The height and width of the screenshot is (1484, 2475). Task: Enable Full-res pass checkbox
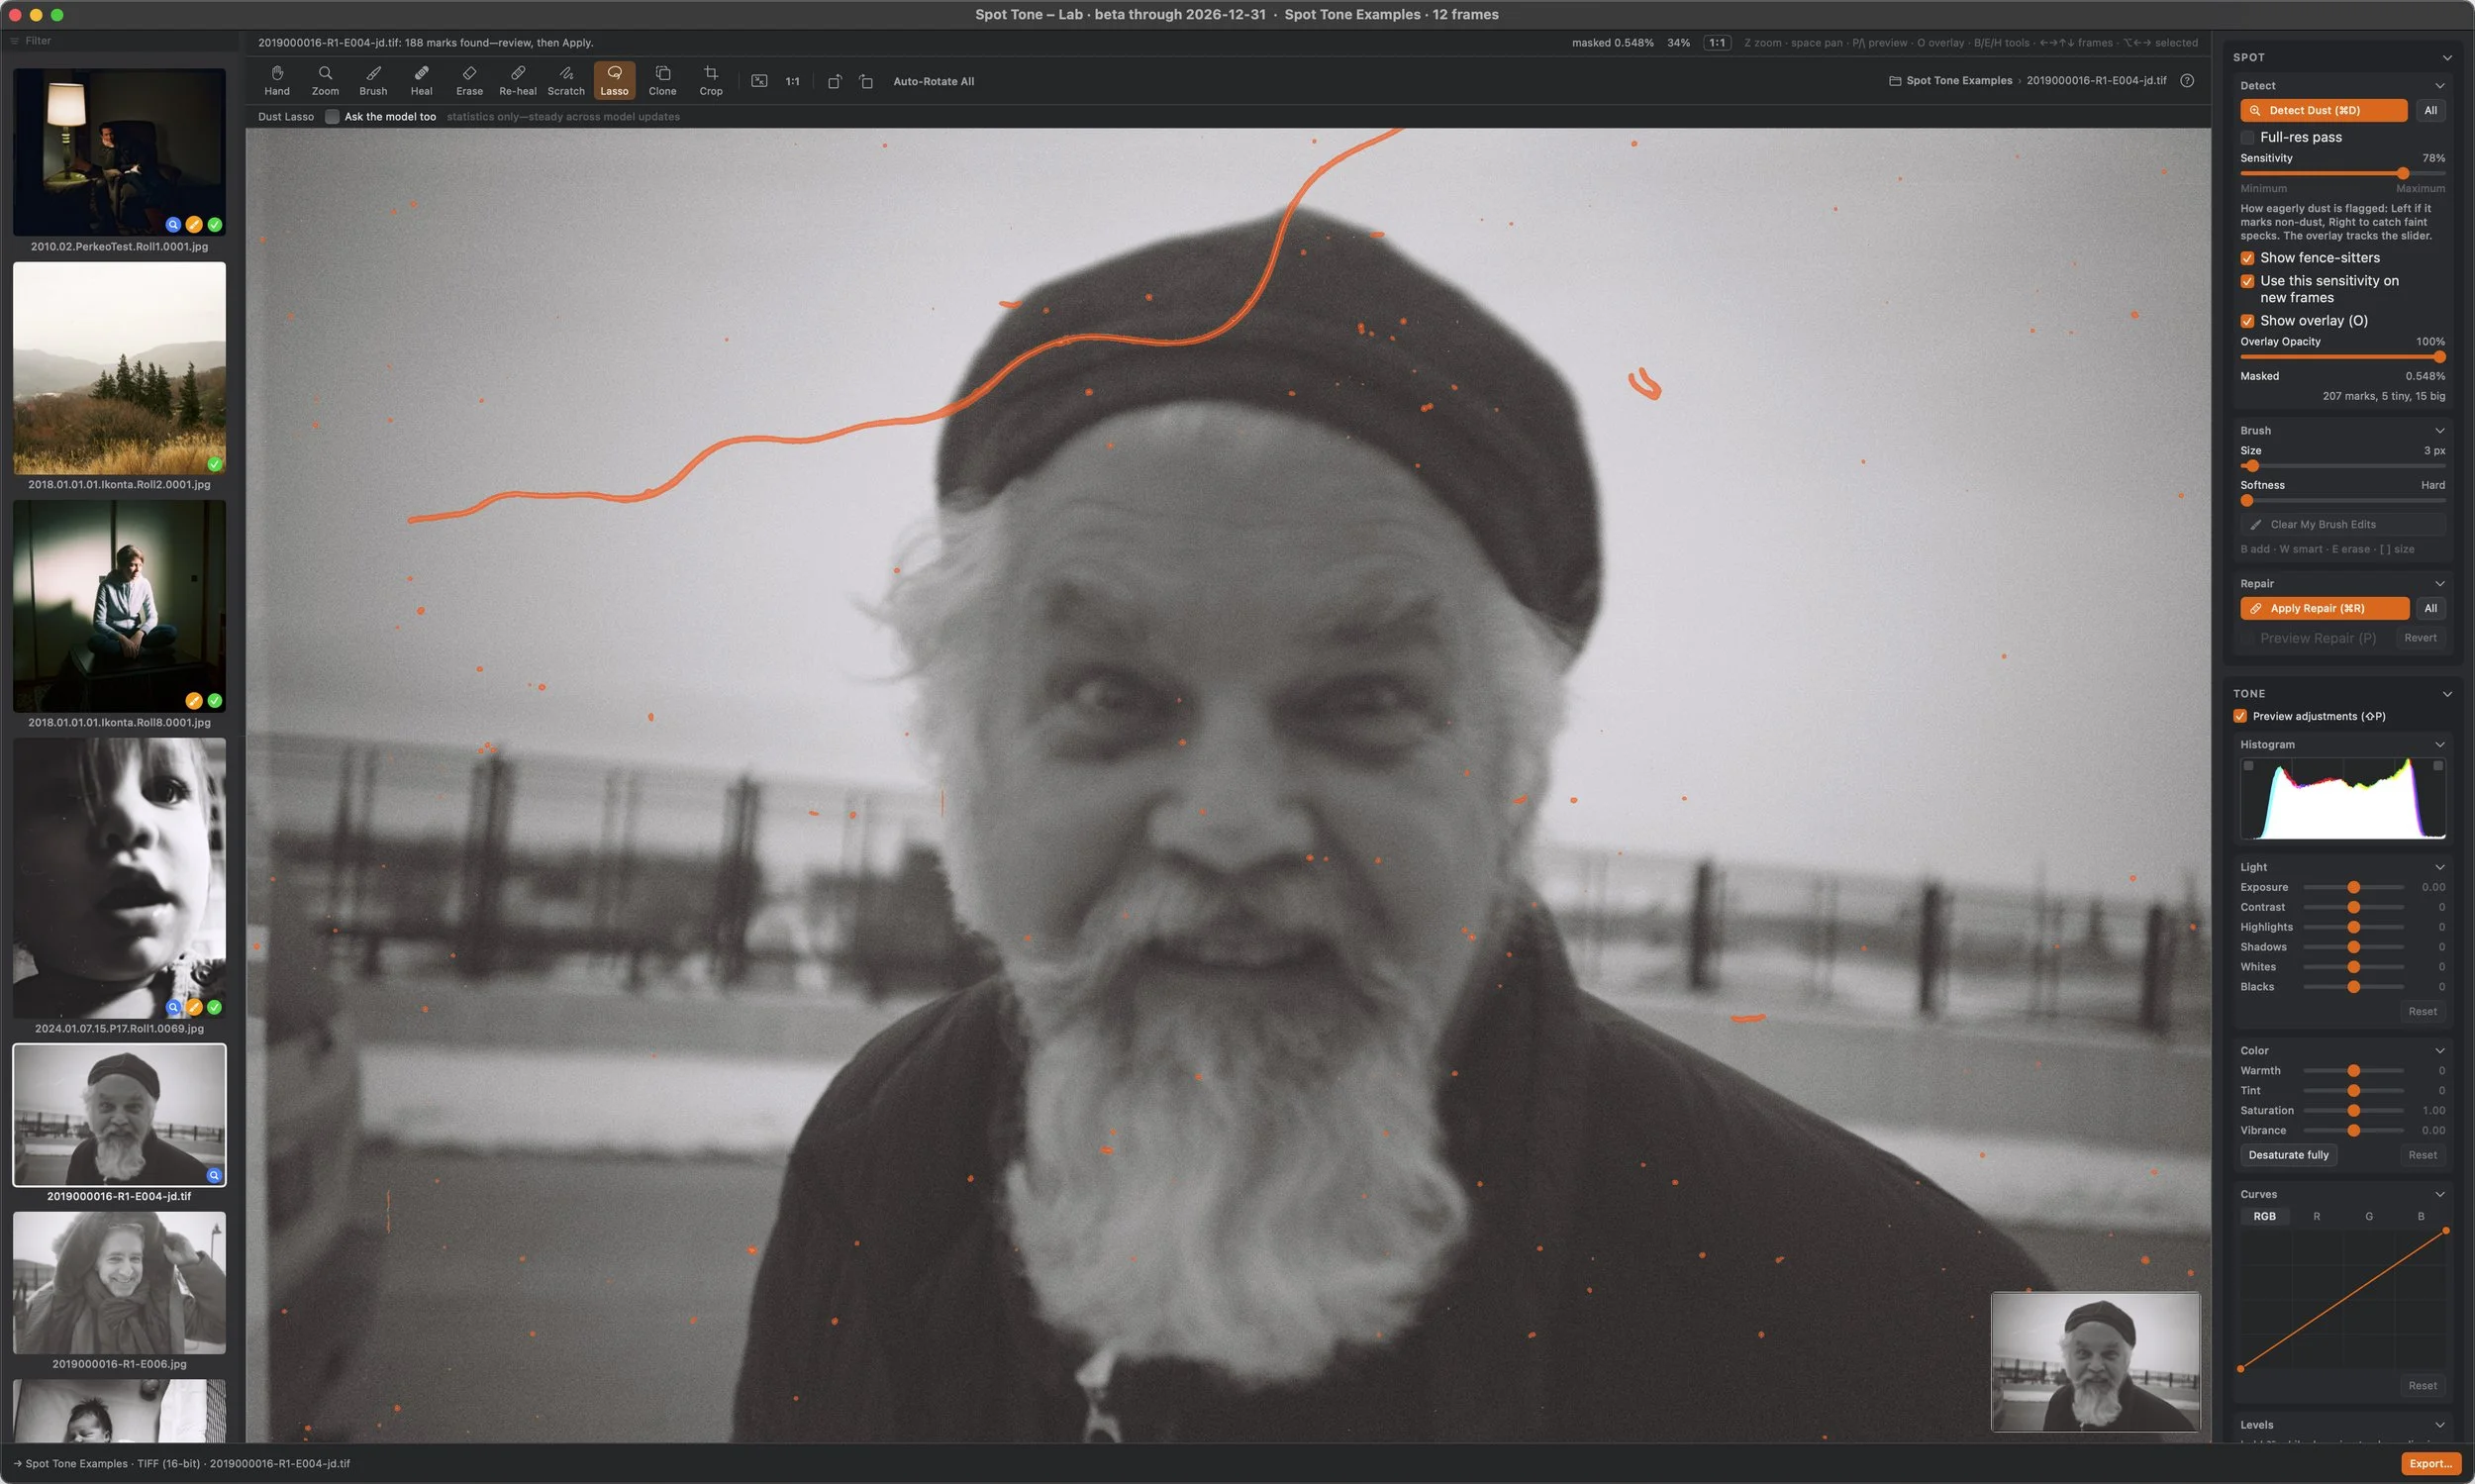click(2247, 137)
